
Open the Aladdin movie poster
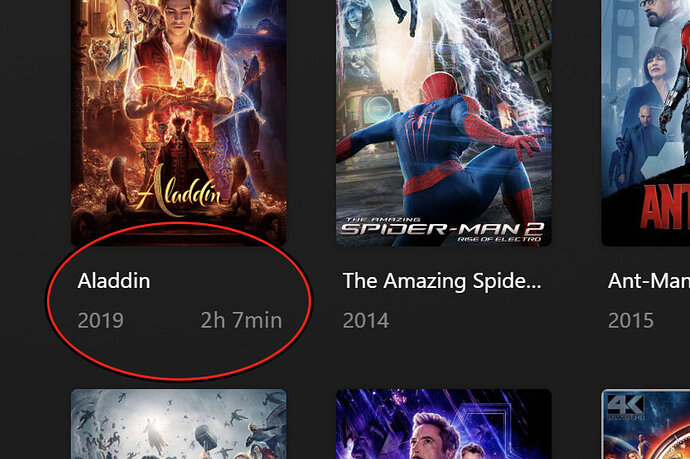coord(179,123)
